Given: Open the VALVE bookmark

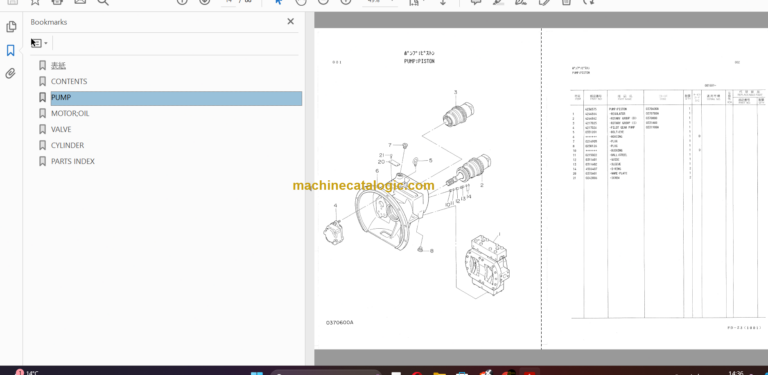Looking at the screenshot, I should 61,129.
